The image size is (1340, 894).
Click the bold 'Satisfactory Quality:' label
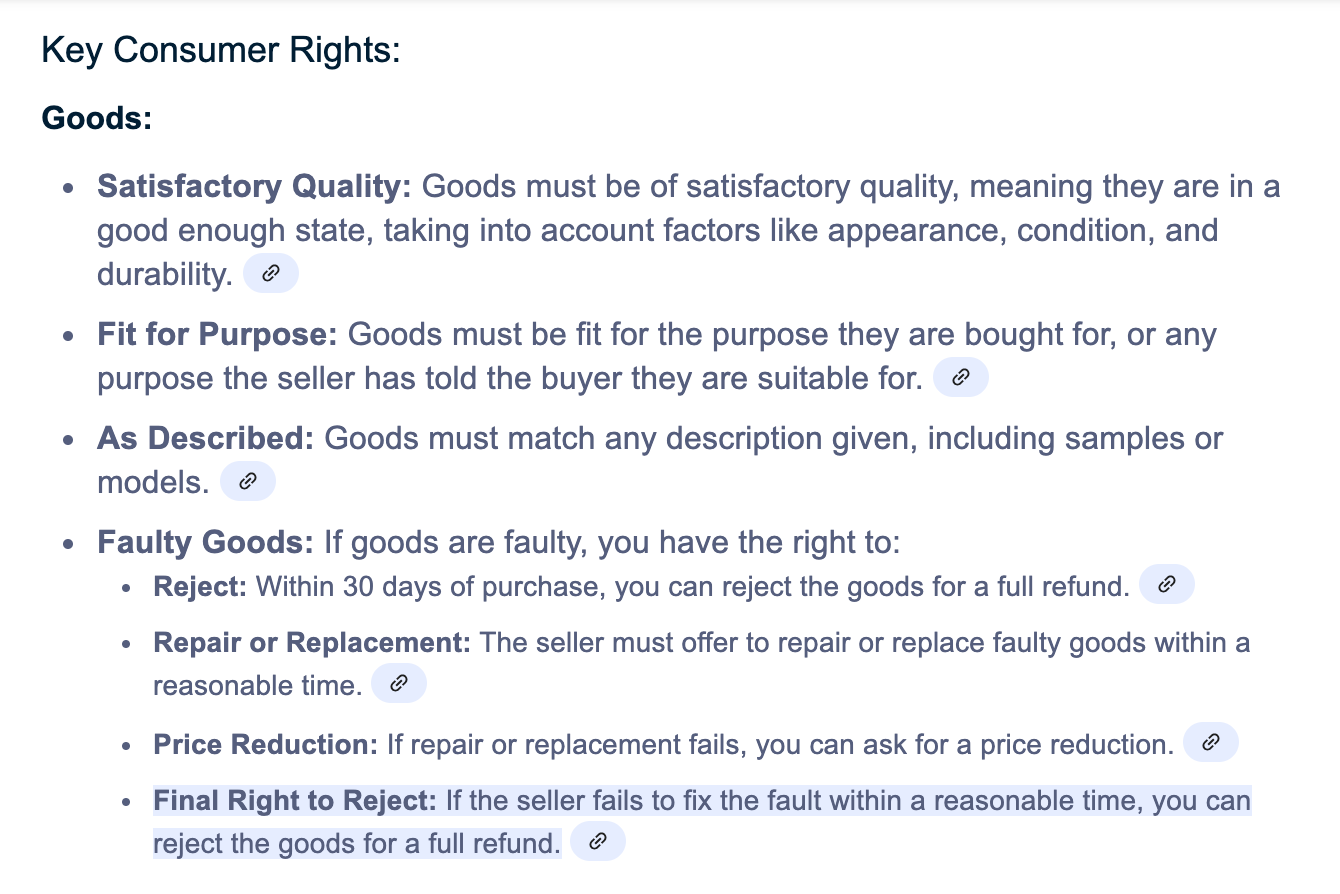pyautogui.click(x=254, y=187)
